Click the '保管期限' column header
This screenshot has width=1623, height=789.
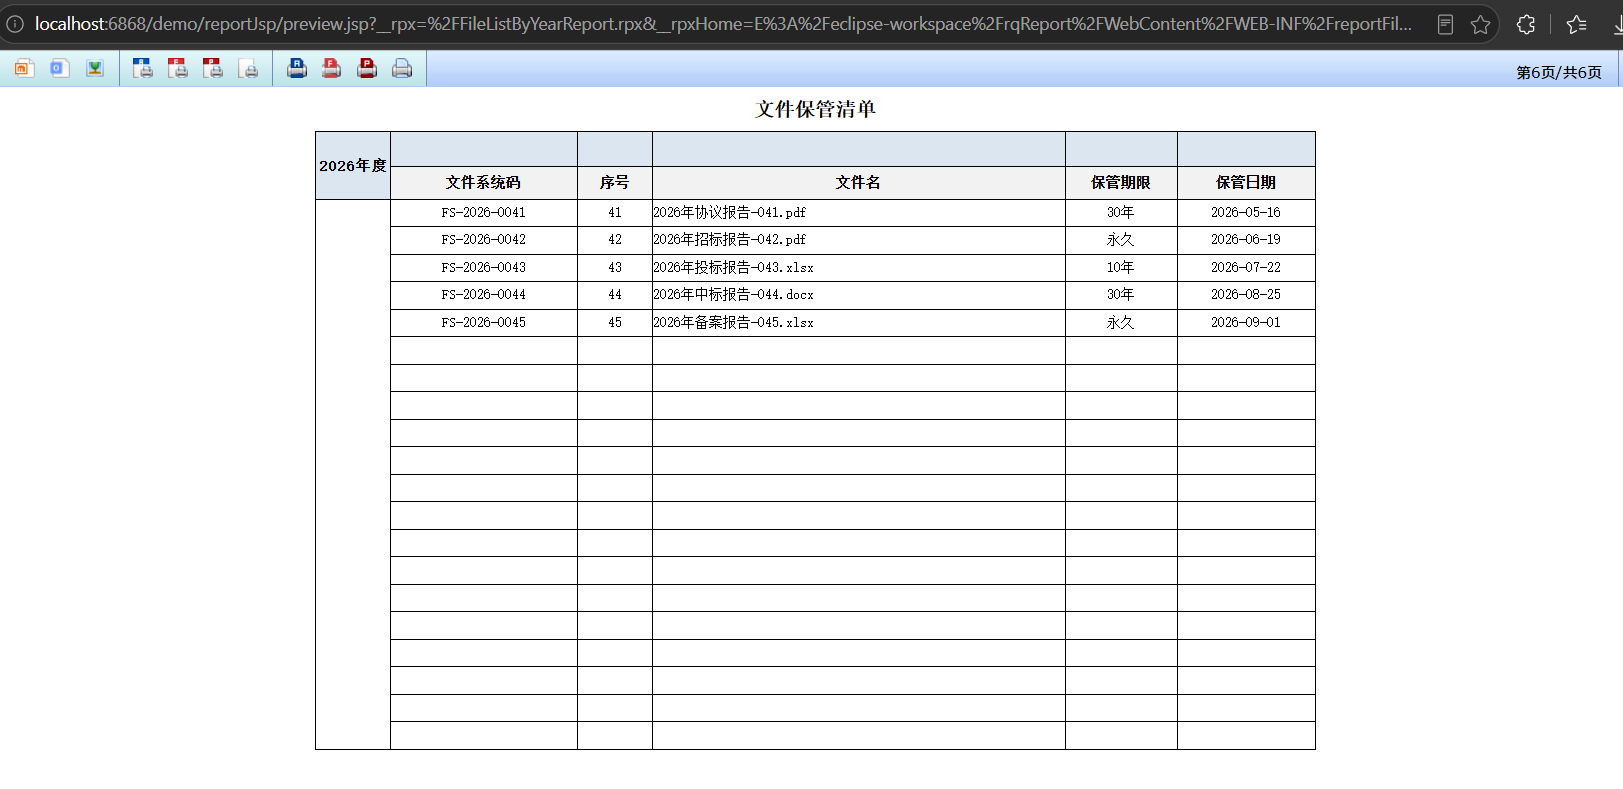tap(1121, 183)
